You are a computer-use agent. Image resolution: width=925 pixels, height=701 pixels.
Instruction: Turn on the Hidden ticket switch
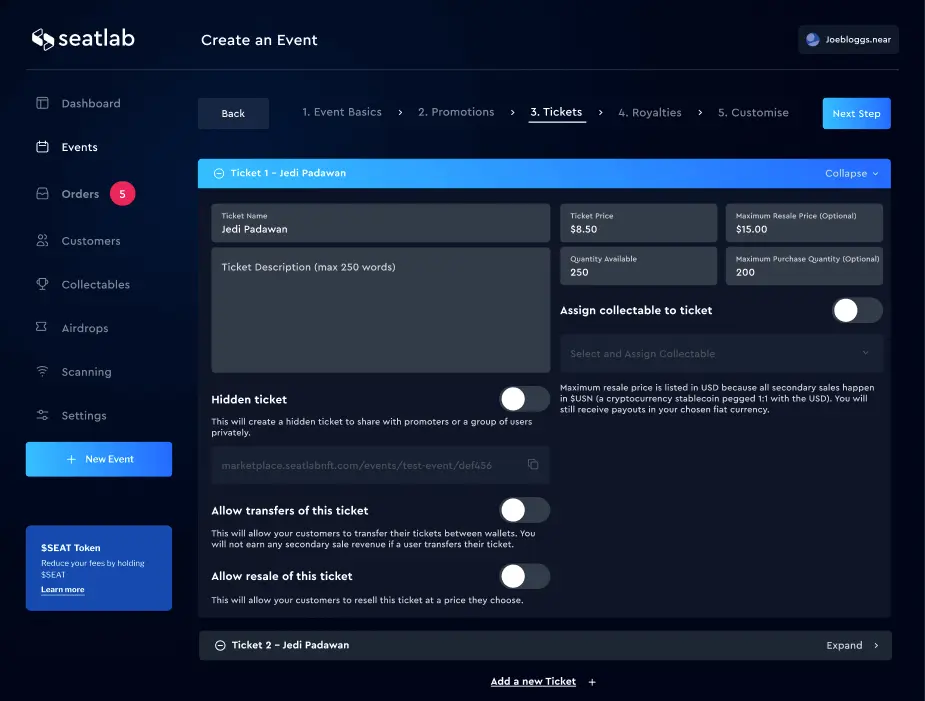coord(524,399)
